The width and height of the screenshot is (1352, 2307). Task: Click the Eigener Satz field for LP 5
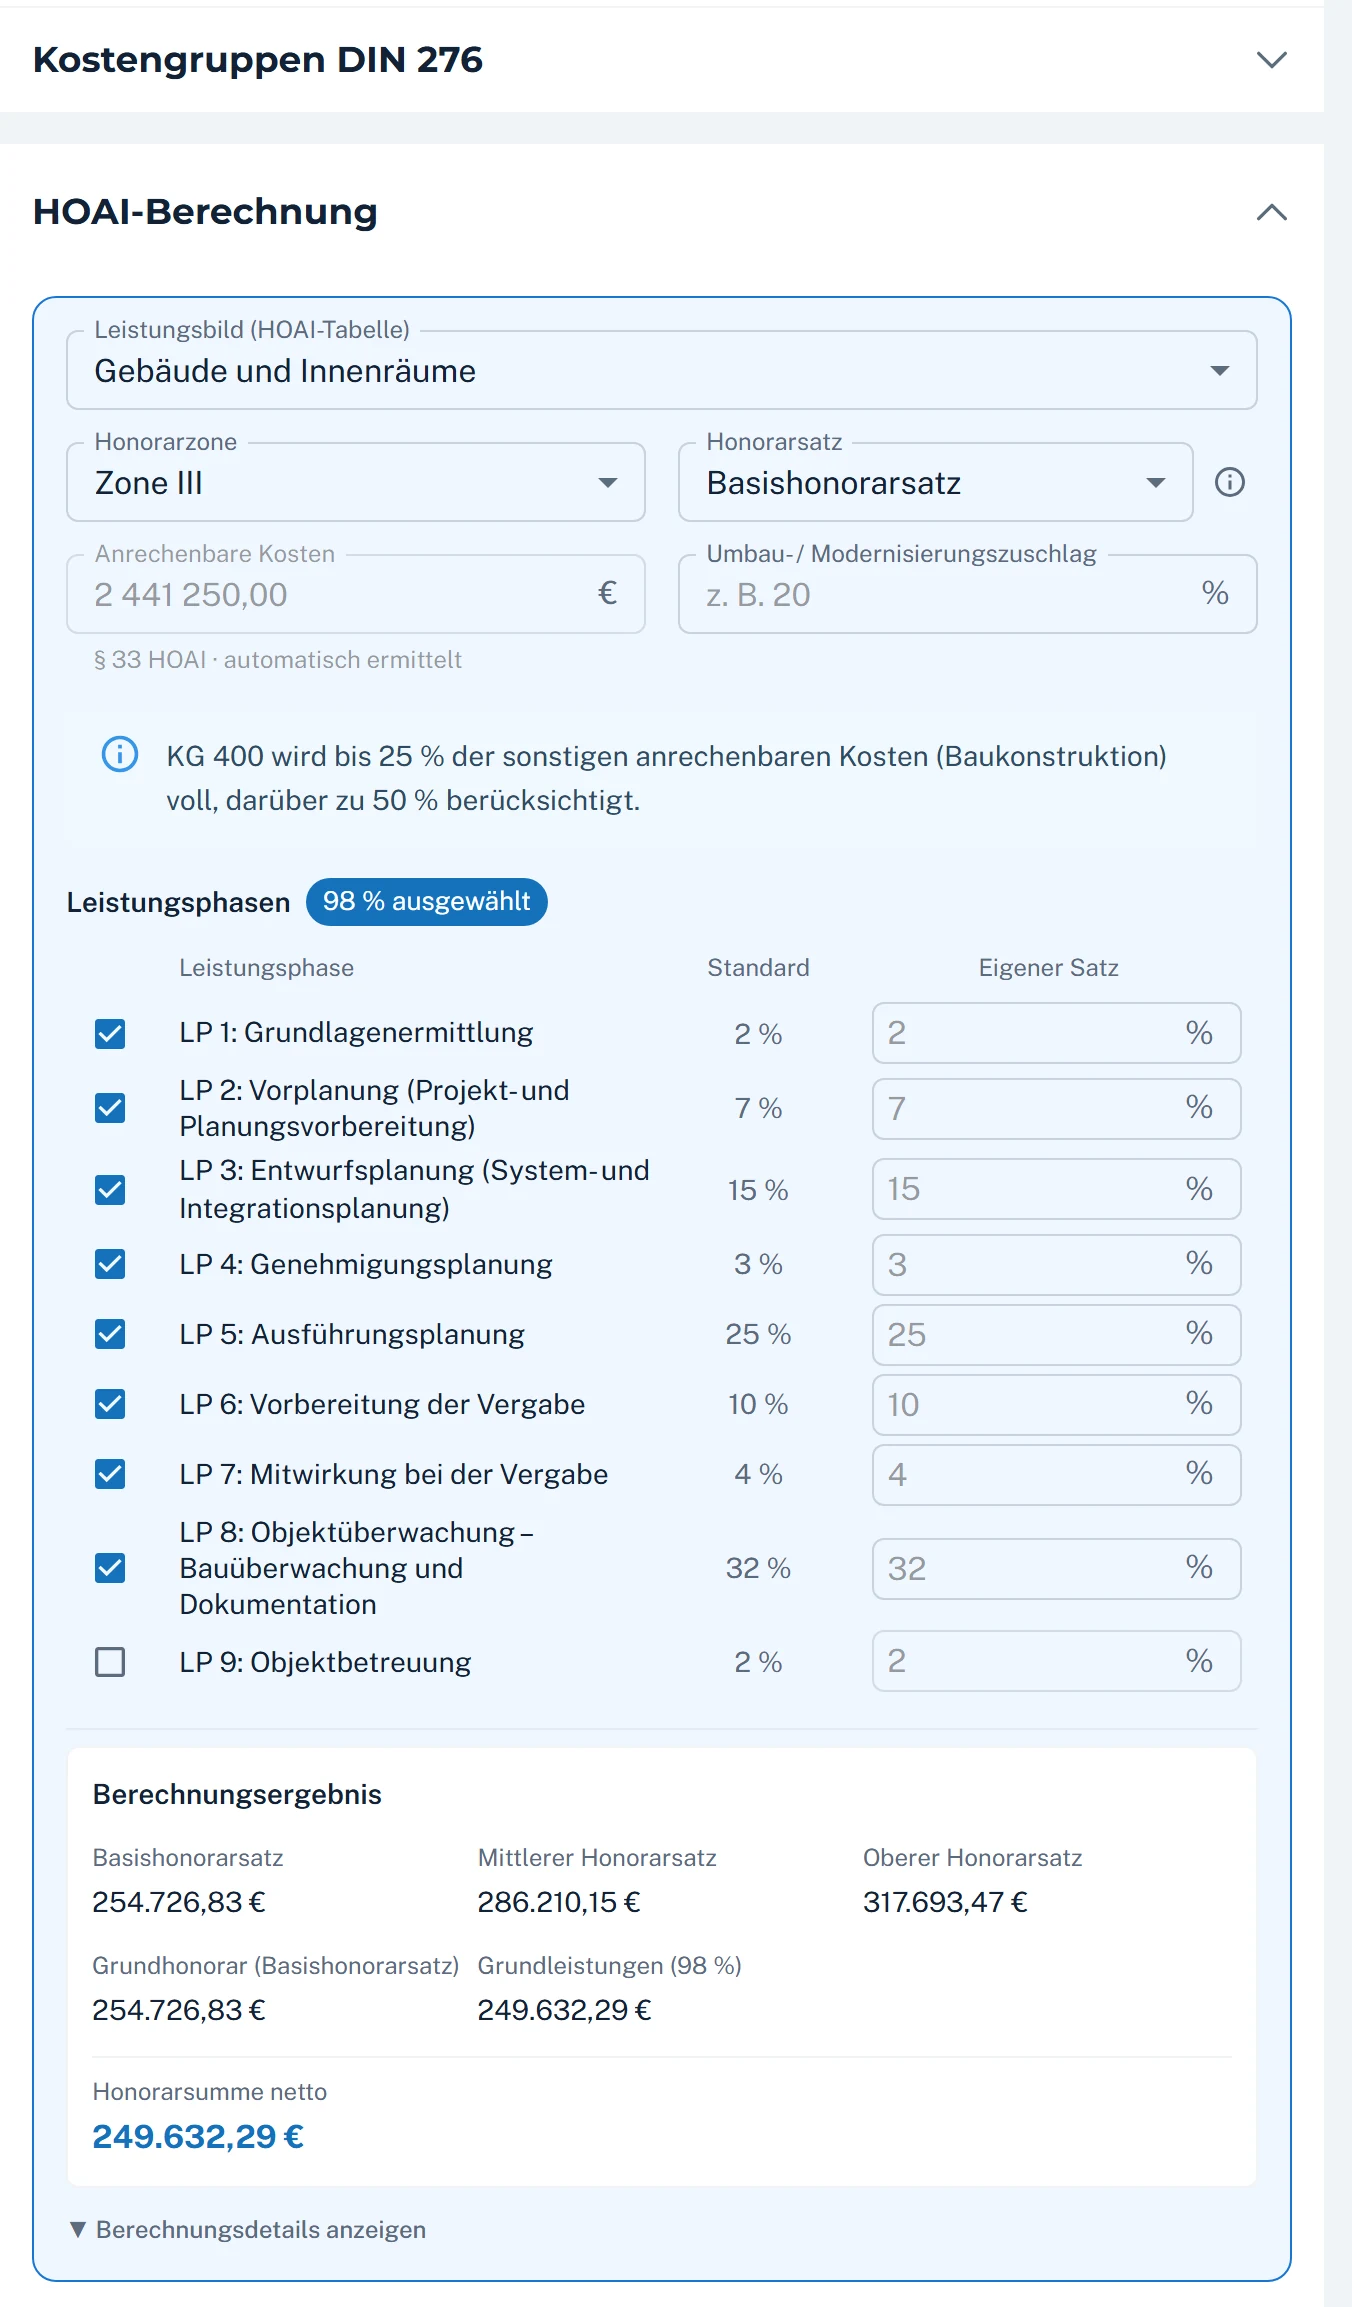pyautogui.click(x=1056, y=1334)
